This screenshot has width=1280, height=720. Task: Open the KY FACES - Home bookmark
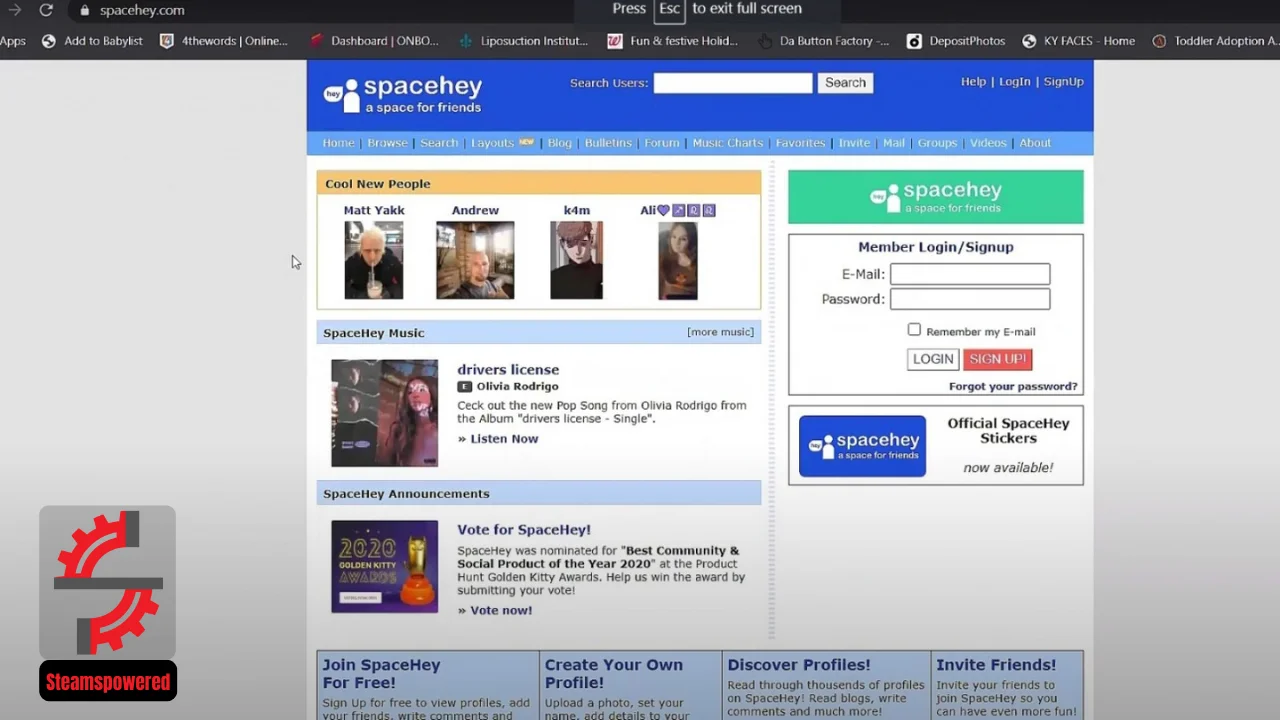pos(1078,41)
